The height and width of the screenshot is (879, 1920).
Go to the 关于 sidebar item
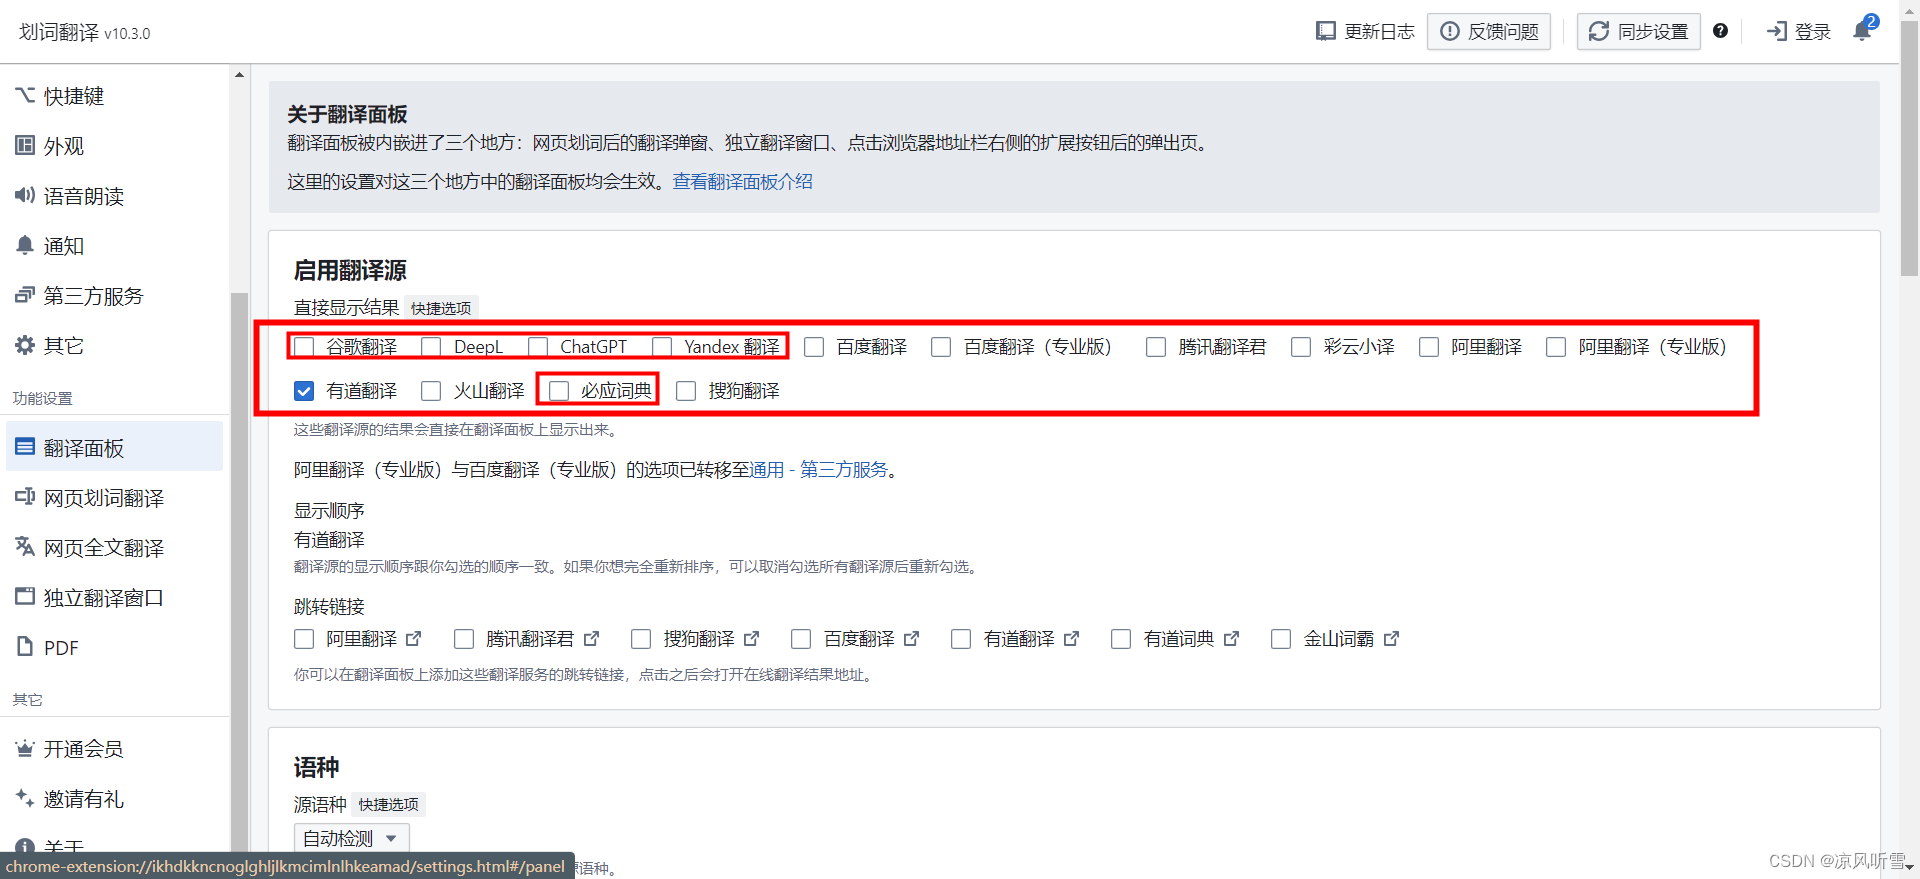[x=64, y=846]
